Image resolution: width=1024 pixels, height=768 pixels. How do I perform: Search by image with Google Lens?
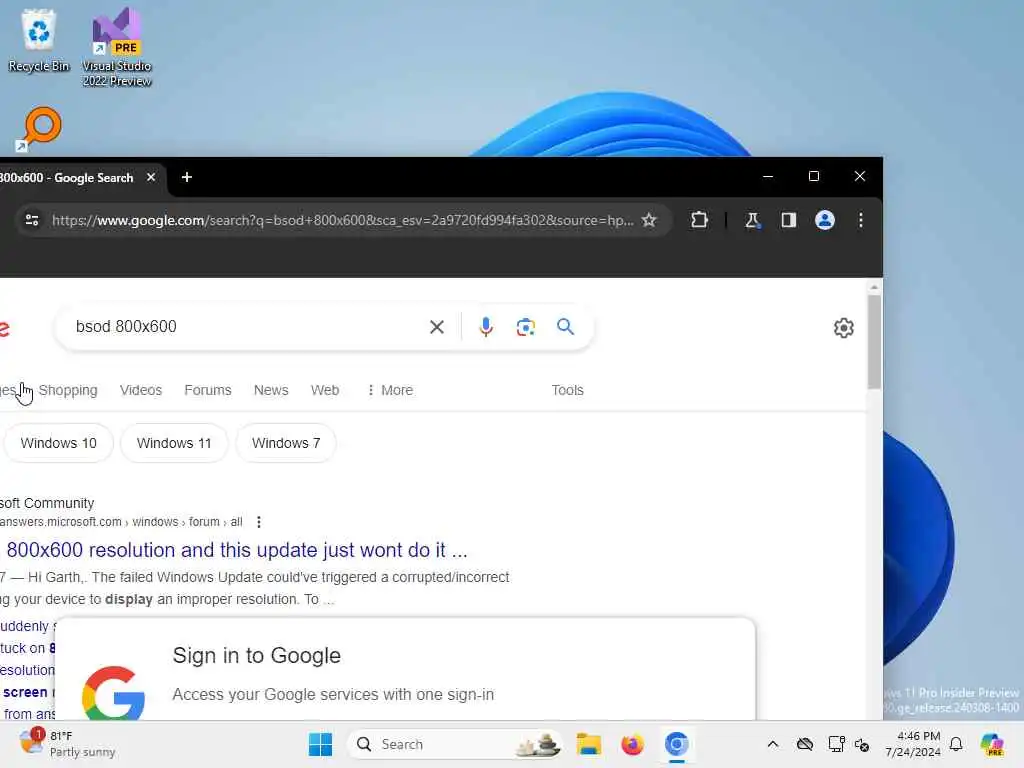coord(526,327)
